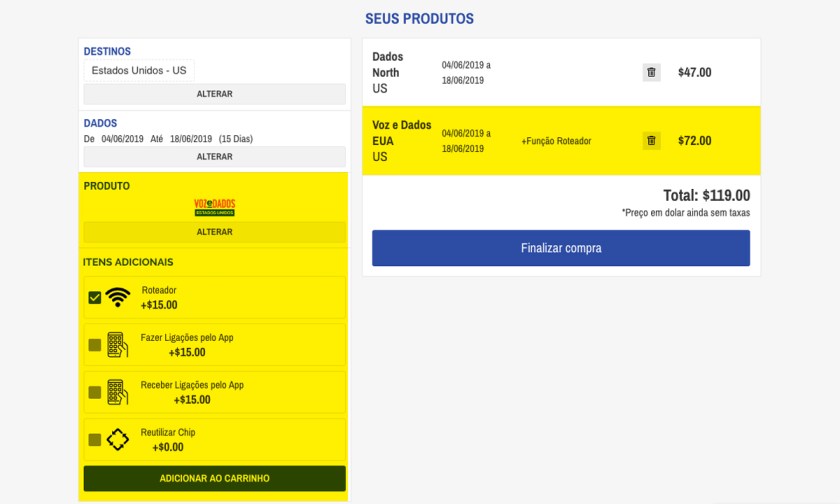Image resolution: width=840 pixels, height=504 pixels.
Task: Enable Fazer Ligações pelo App checkbox
Action: [95, 345]
